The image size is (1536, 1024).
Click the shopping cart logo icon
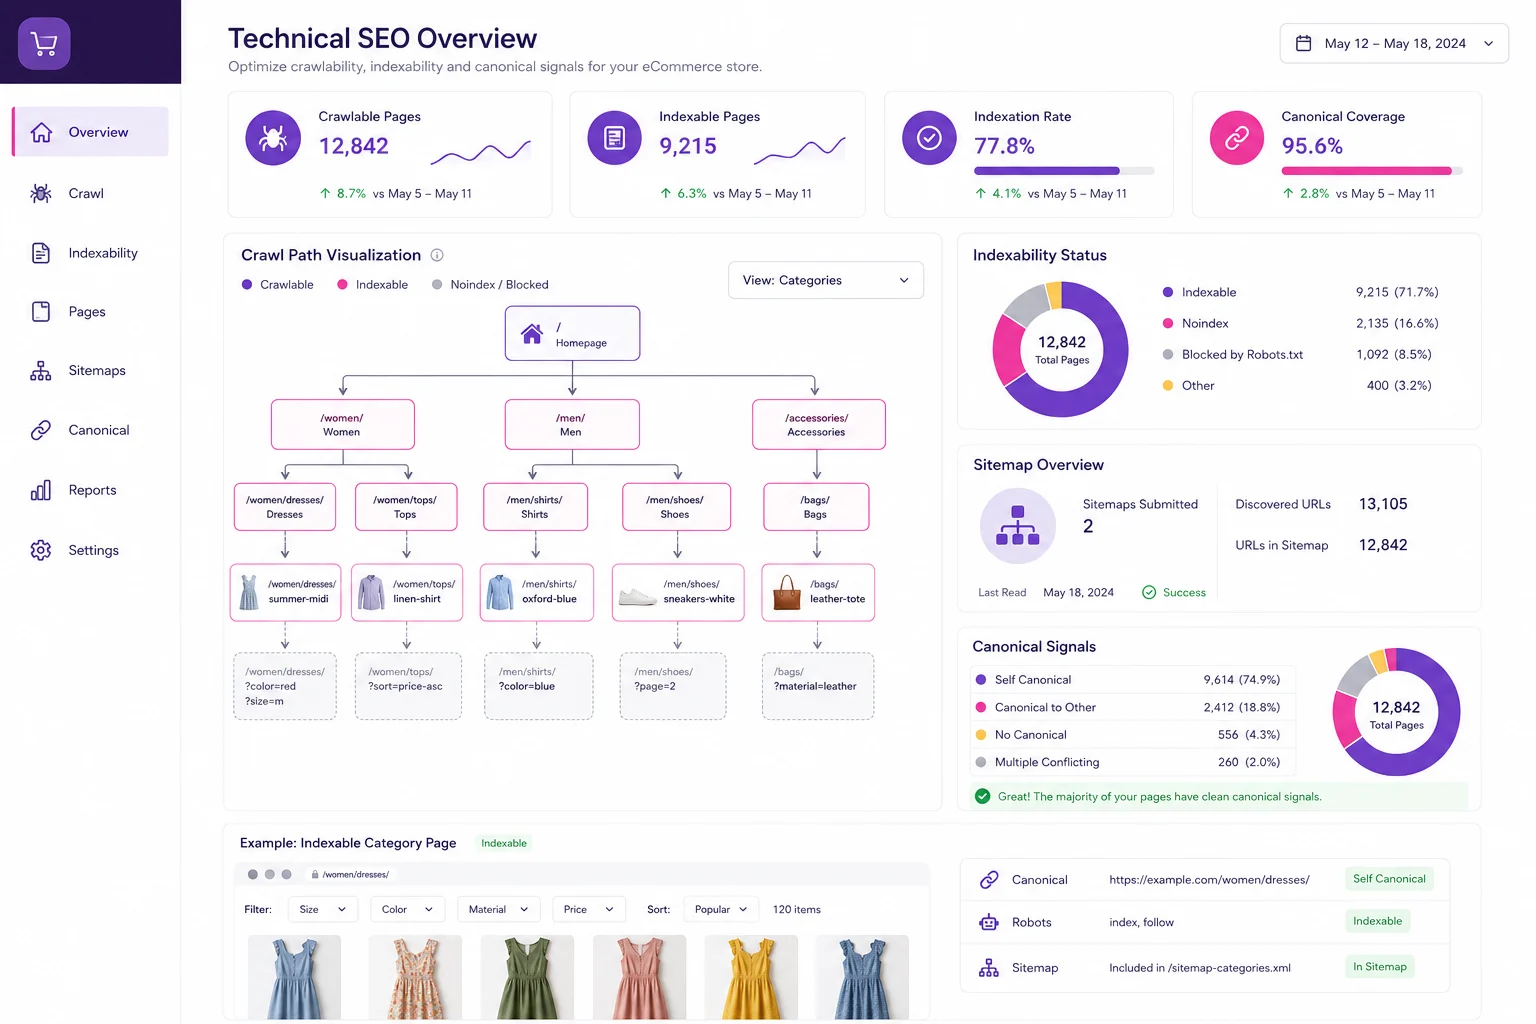coord(44,43)
